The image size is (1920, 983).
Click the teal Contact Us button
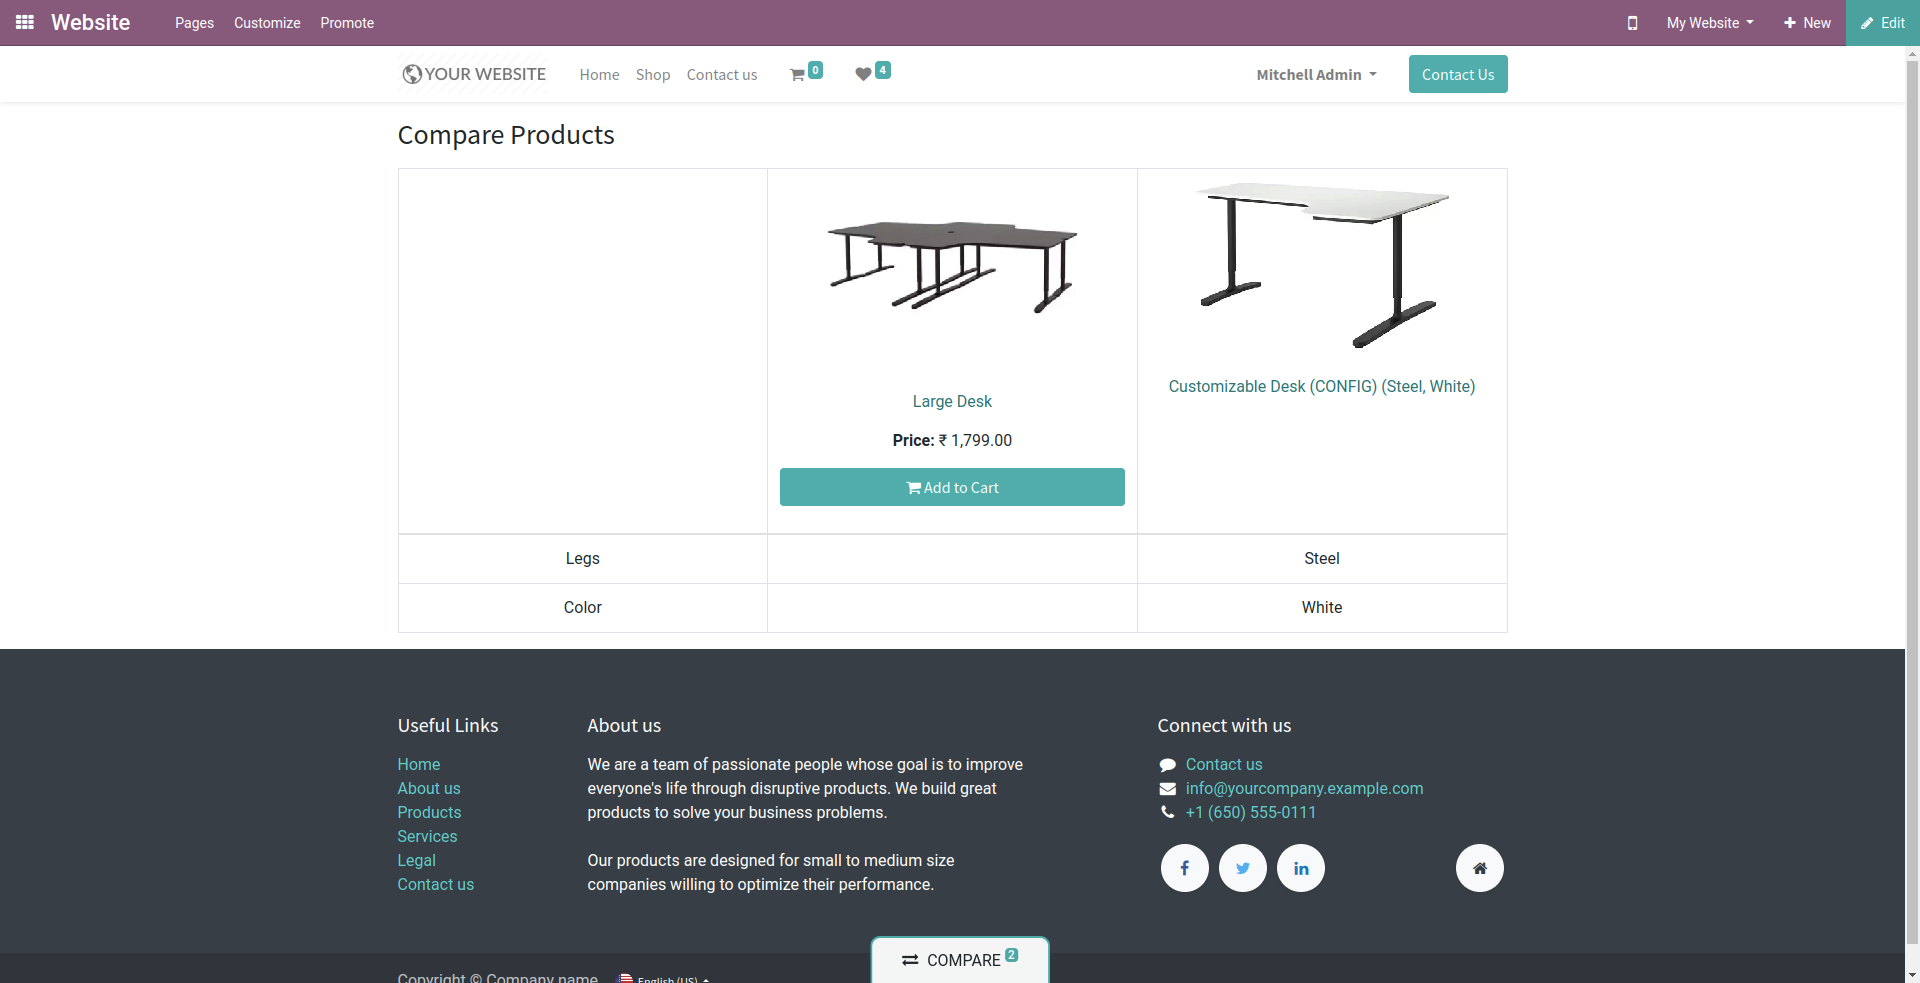[1458, 74]
